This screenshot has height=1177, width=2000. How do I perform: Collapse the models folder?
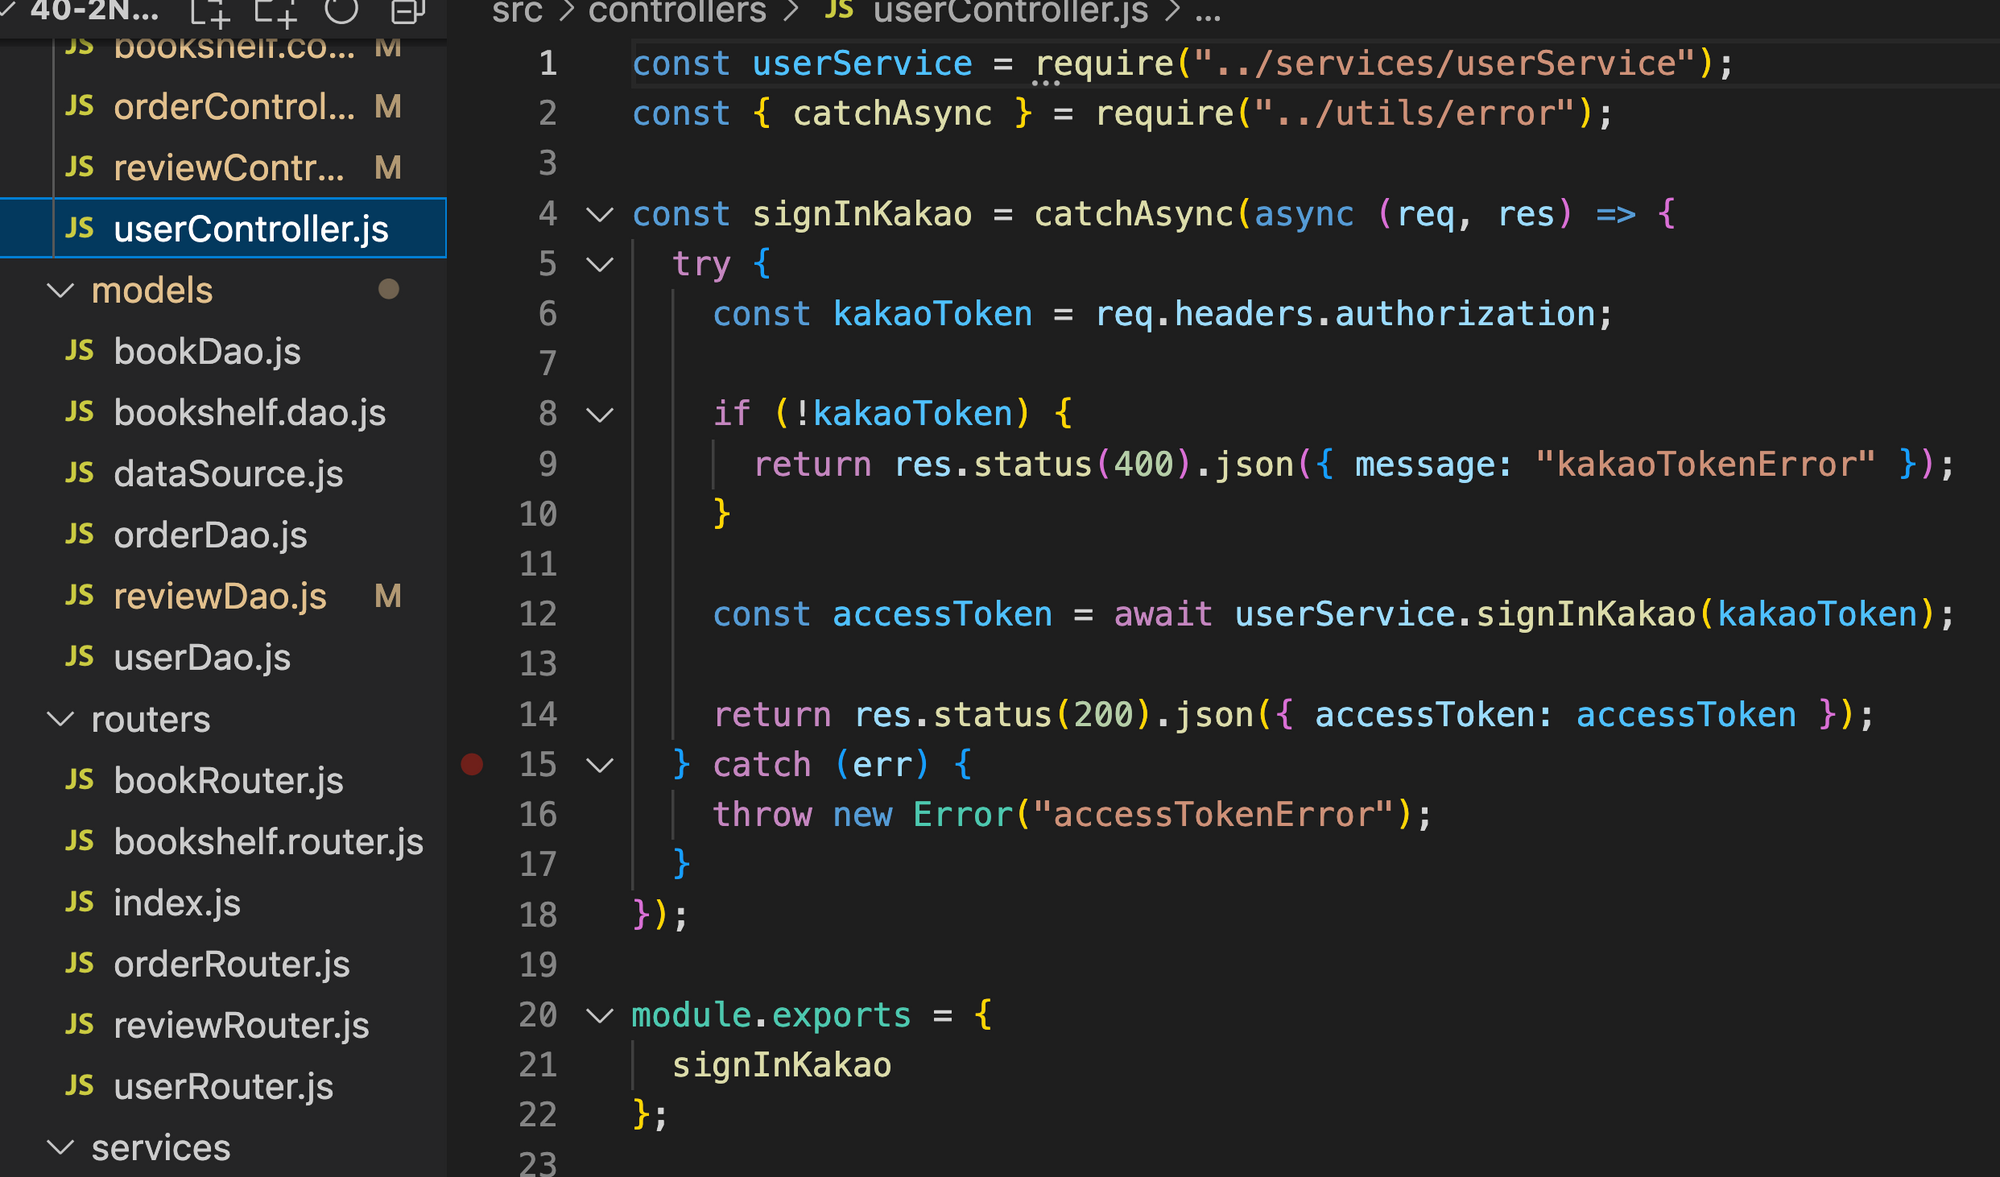(61, 291)
